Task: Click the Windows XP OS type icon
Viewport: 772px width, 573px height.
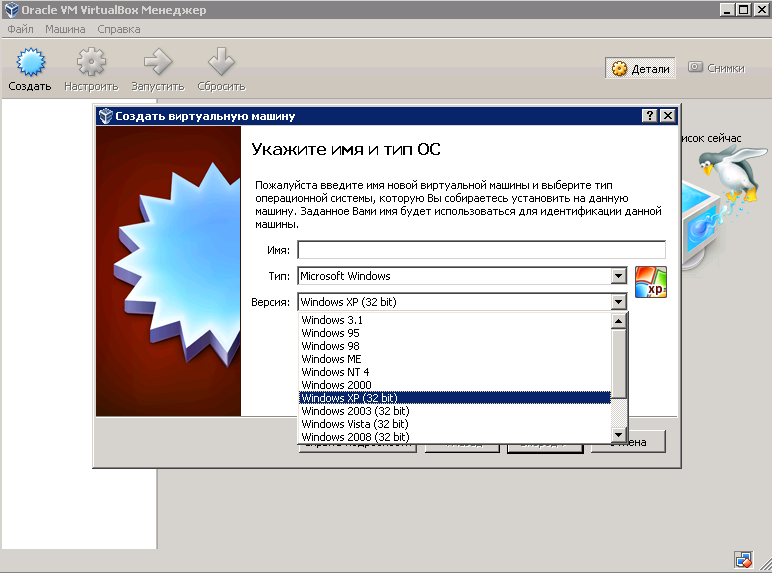Action: [x=651, y=282]
